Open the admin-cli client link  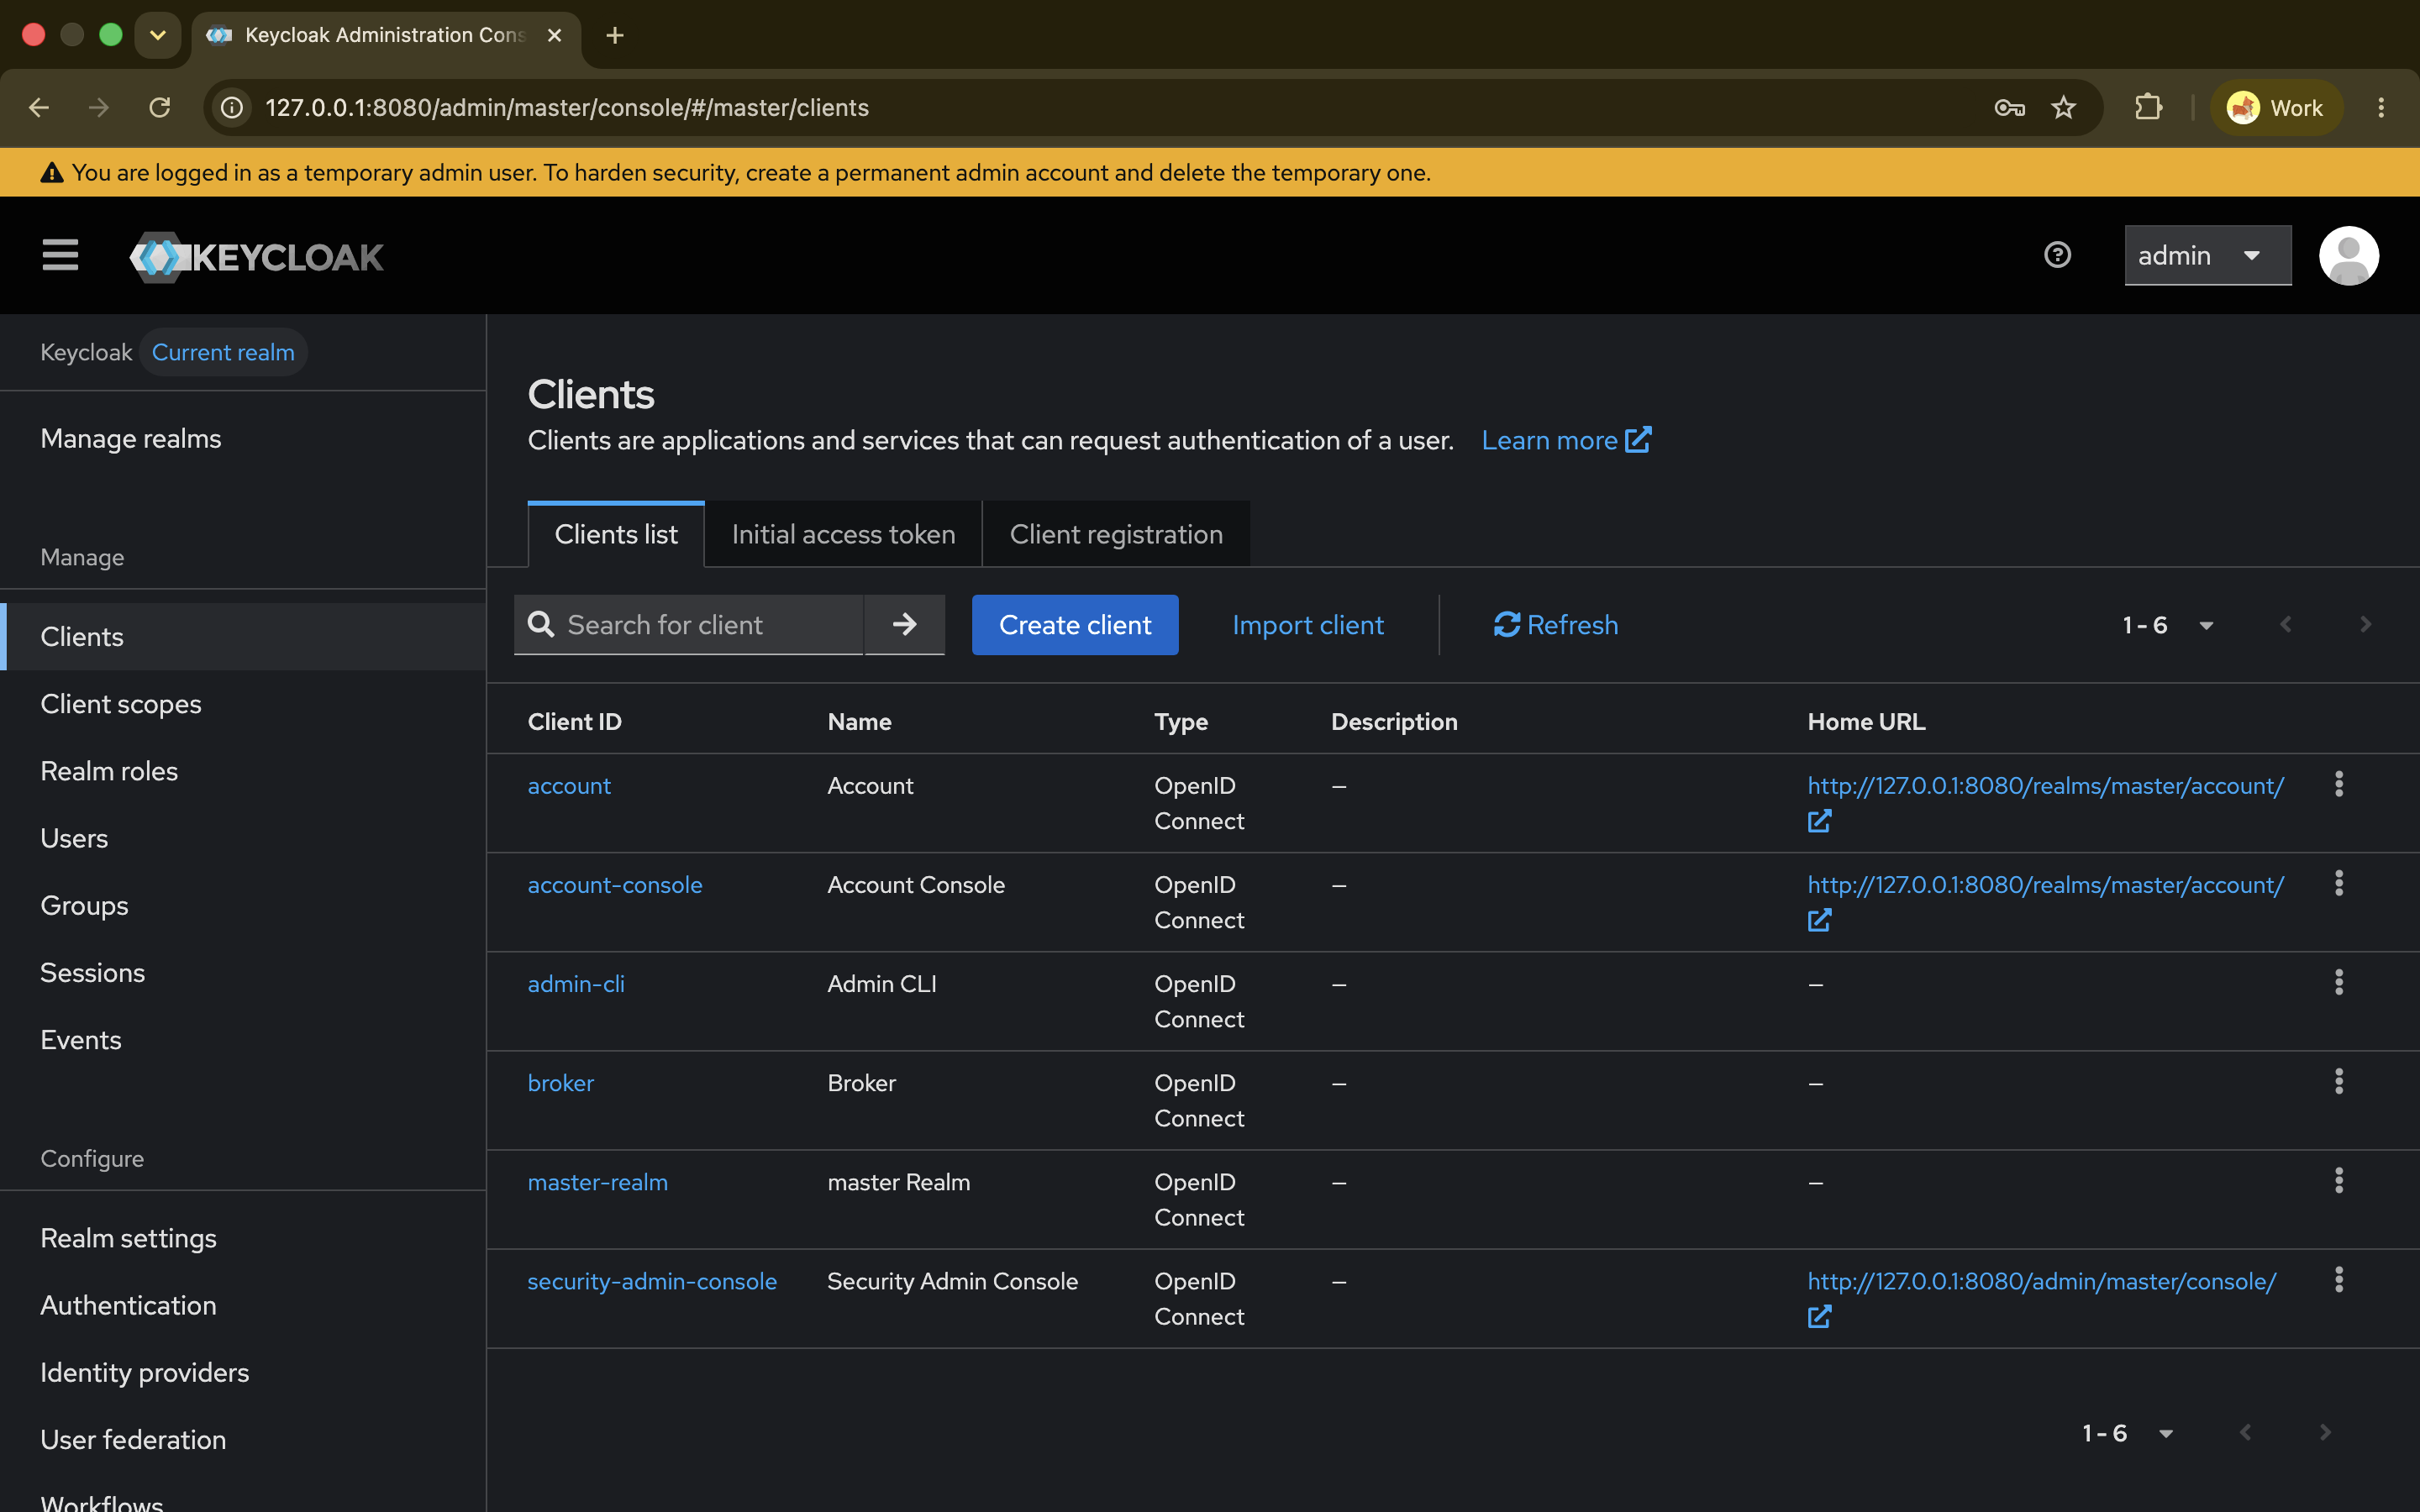pos(576,984)
